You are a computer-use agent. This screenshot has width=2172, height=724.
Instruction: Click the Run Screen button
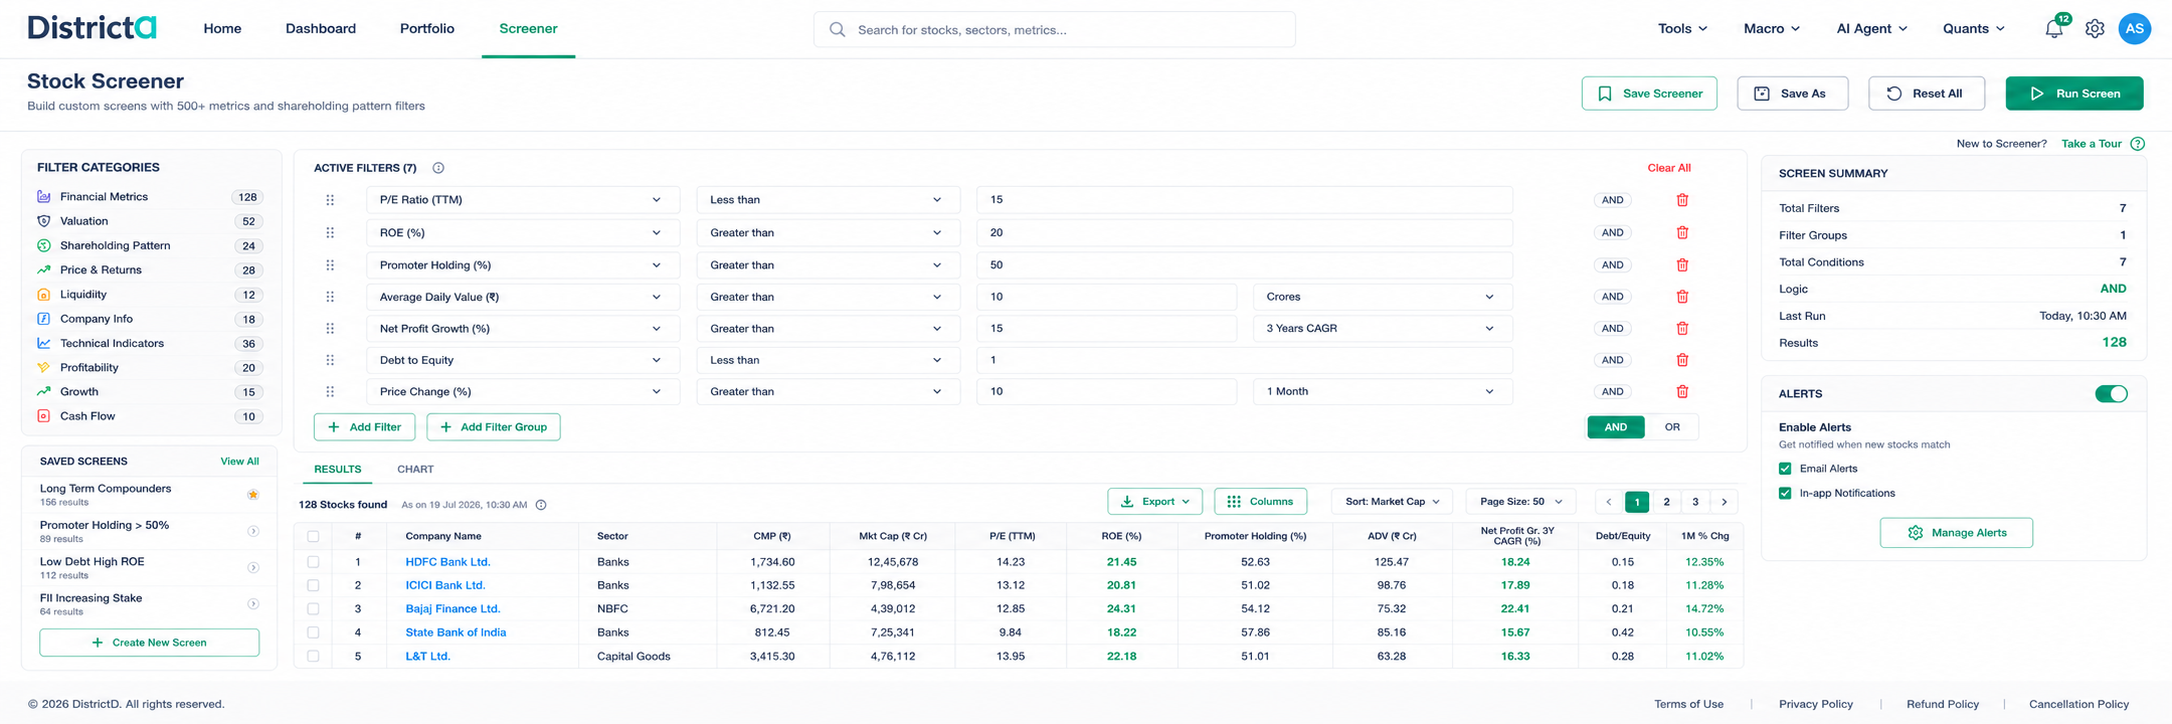pyautogui.click(x=2074, y=93)
